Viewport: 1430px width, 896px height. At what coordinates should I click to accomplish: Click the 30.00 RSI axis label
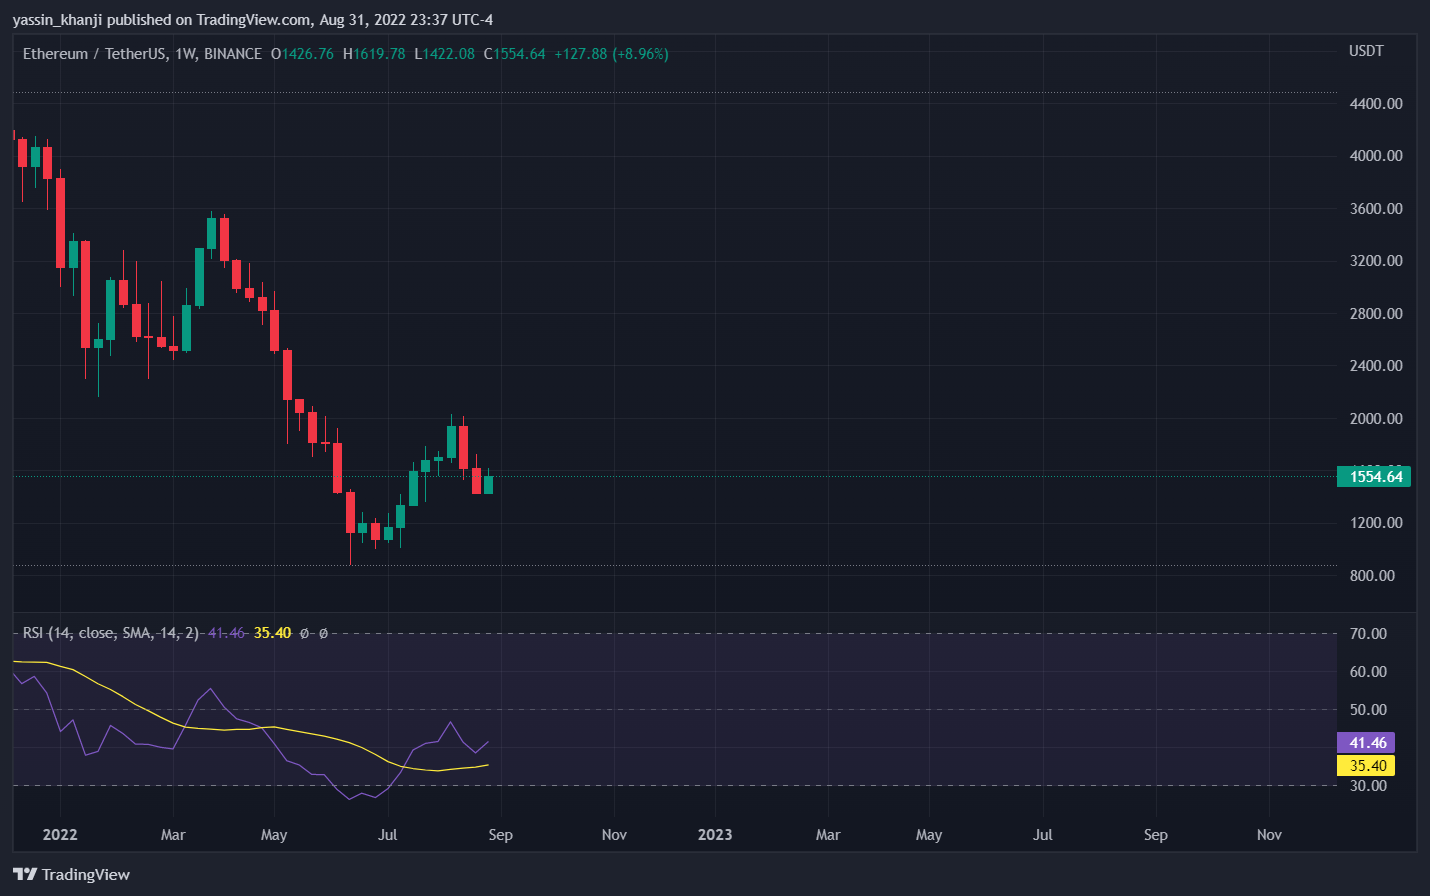(1368, 786)
